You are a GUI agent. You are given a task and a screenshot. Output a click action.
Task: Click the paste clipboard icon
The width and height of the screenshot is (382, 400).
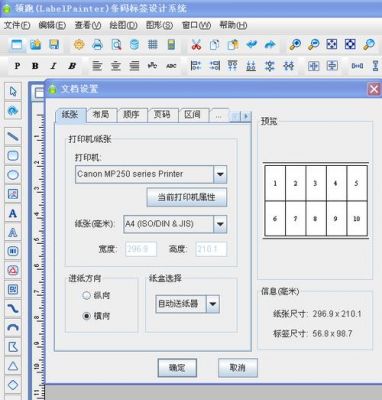pos(233,44)
